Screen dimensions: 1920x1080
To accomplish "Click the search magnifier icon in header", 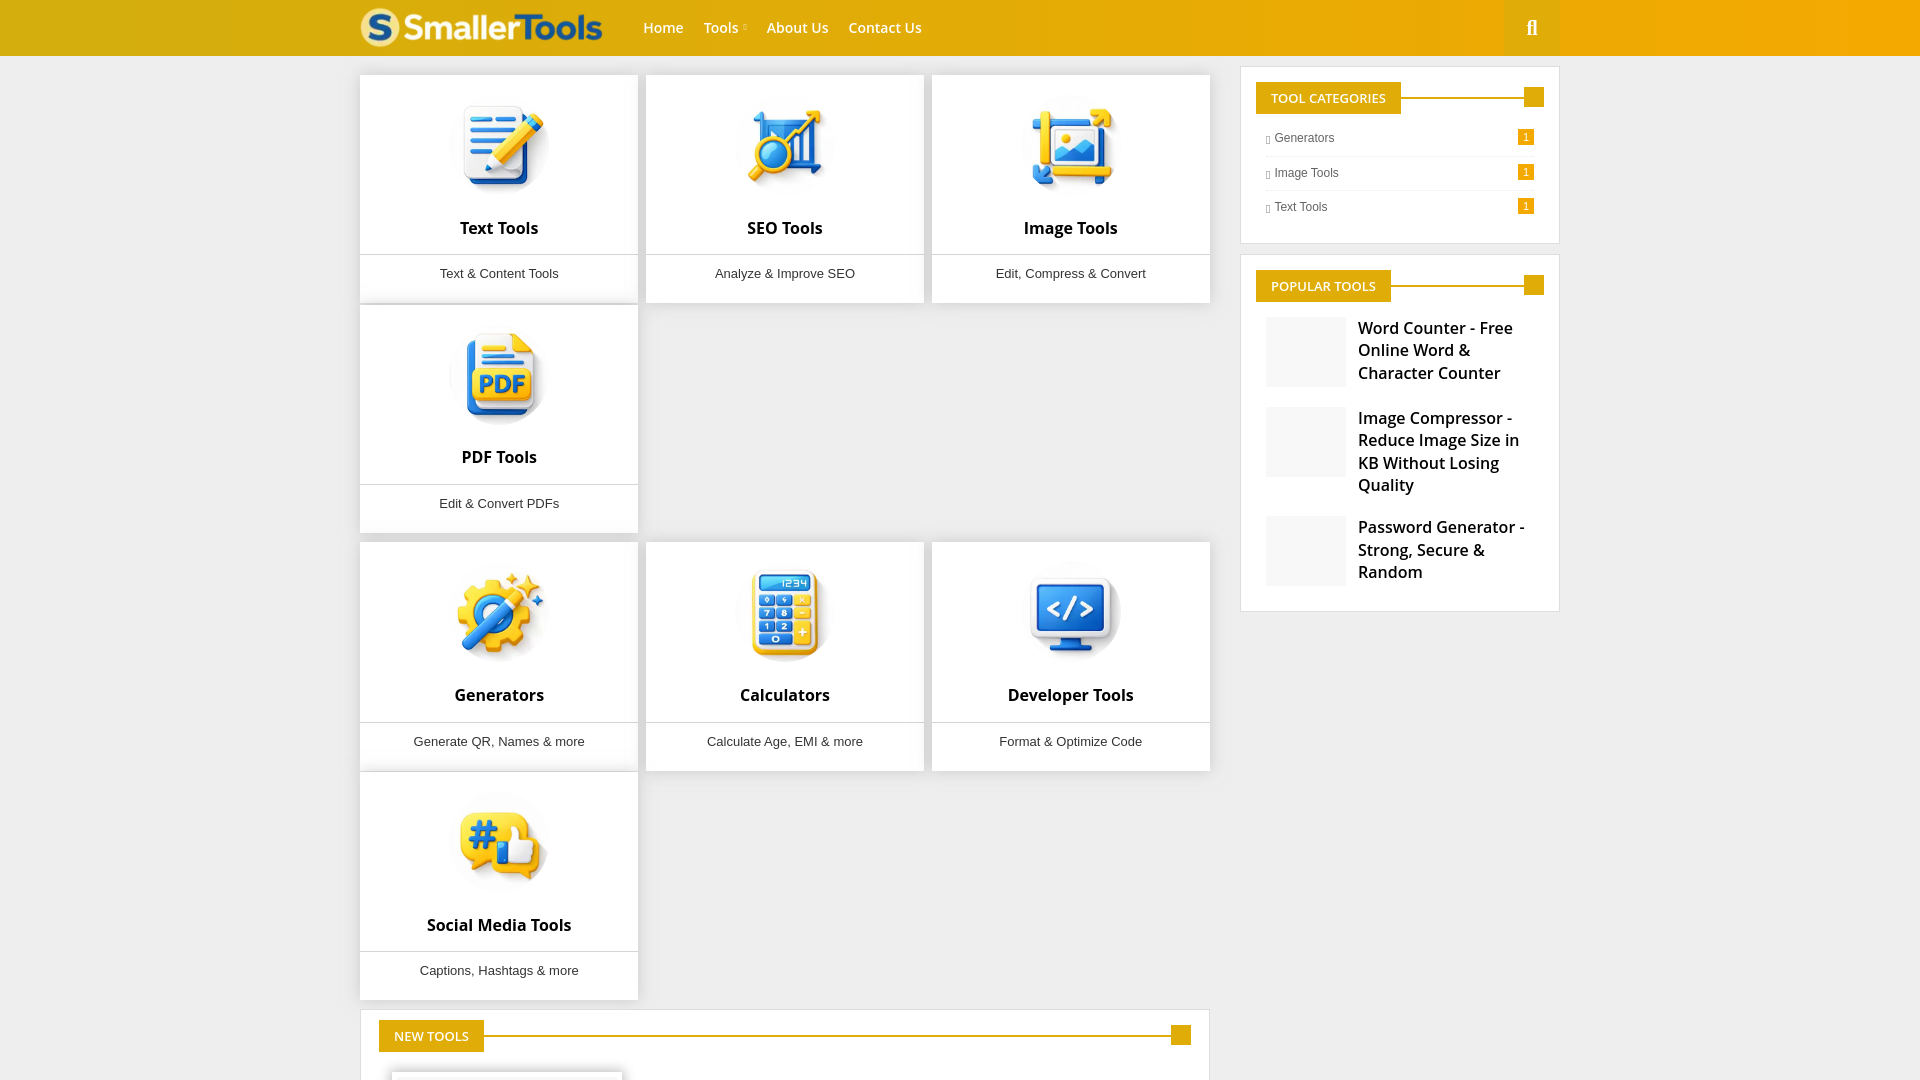I will [x=1532, y=28].
